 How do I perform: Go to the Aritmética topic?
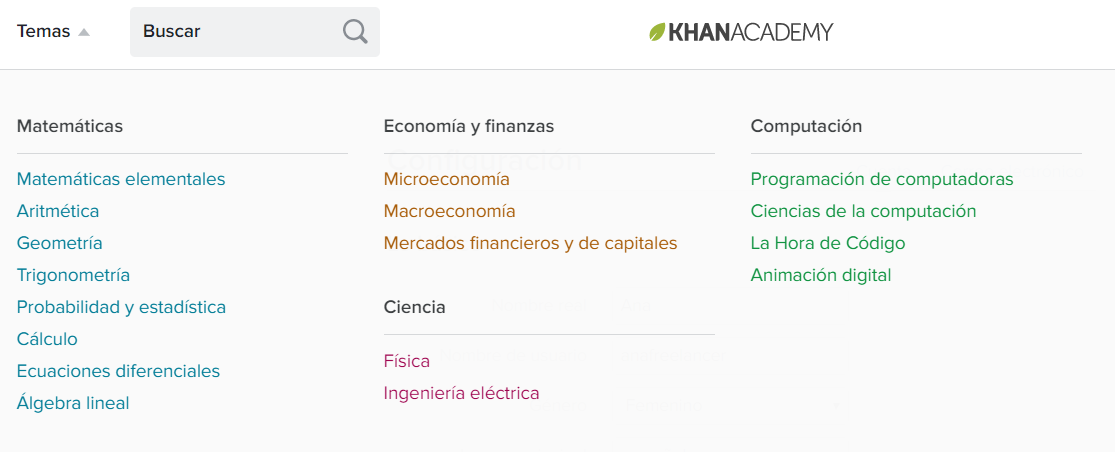58,211
